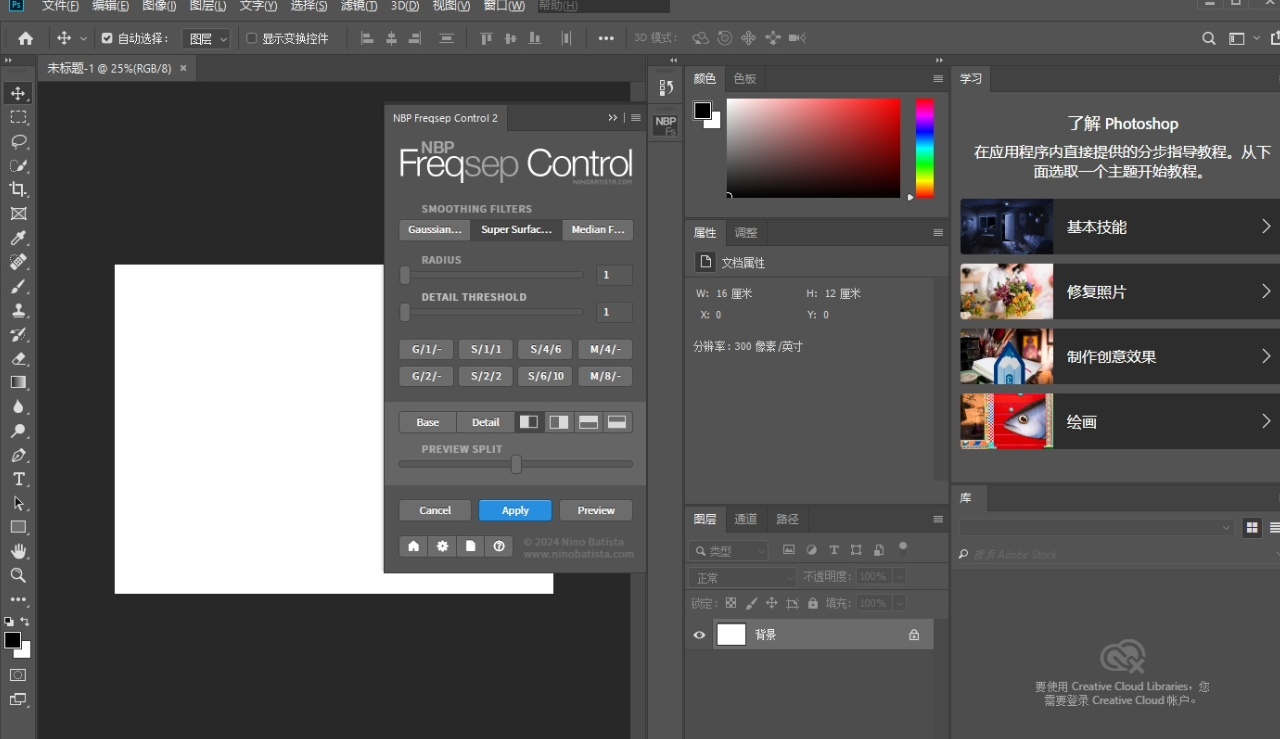Toggle the Quick Mask mode icon
The height and width of the screenshot is (739, 1280).
tap(18, 675)
